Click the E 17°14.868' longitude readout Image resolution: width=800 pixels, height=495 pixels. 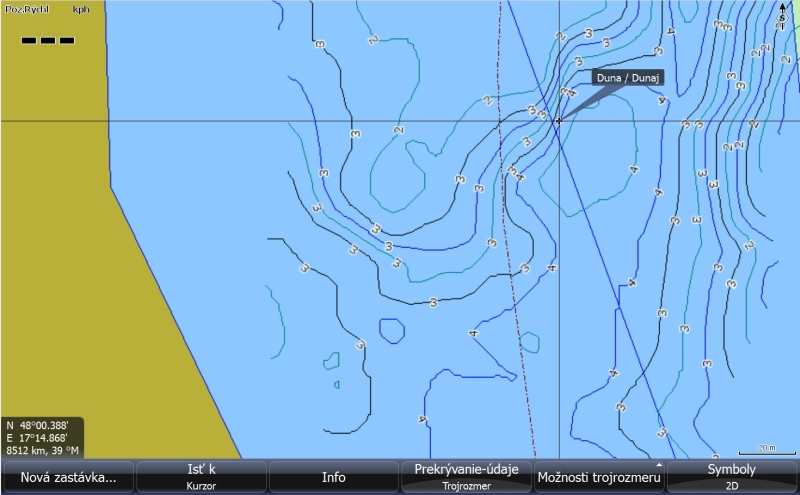[x=37, y=437]
